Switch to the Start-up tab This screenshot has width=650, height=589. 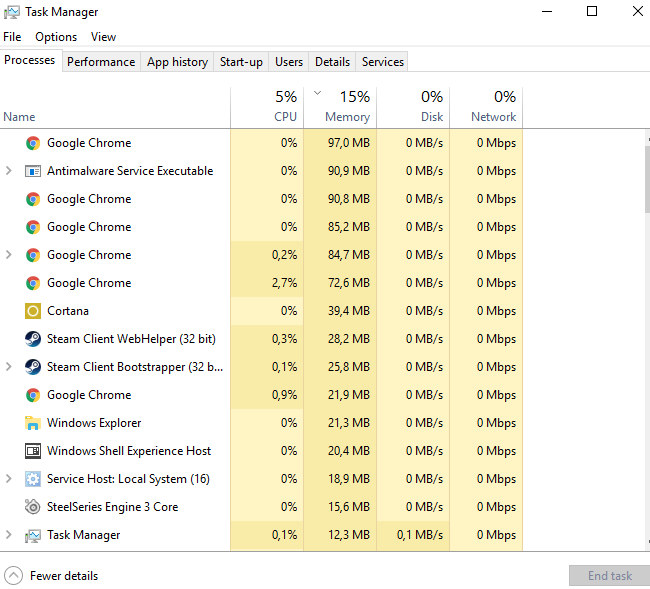coord(241,62)
